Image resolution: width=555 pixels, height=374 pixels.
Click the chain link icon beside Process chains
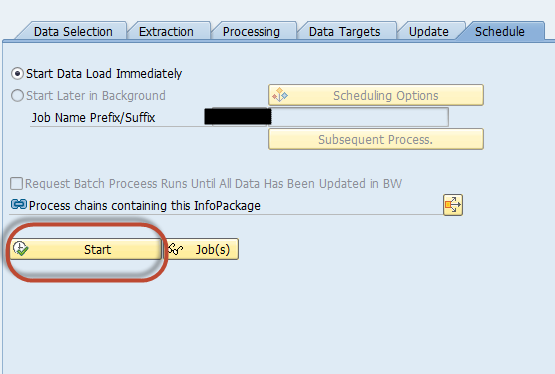coord(19,204)
